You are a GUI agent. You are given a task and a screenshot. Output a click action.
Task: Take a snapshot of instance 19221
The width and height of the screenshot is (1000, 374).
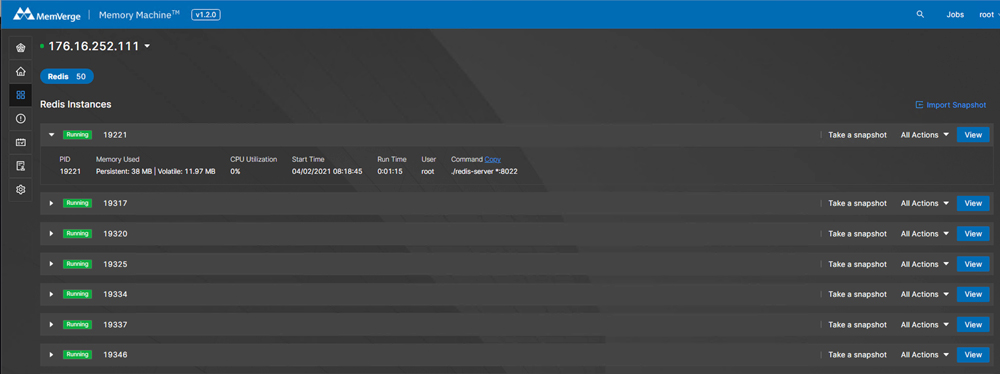click(857, 135)
